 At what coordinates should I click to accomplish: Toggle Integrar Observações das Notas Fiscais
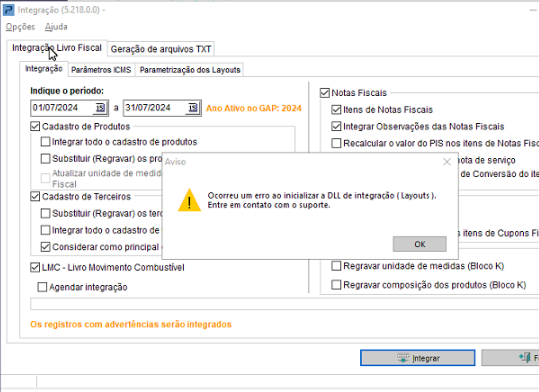tap(336, 127)
